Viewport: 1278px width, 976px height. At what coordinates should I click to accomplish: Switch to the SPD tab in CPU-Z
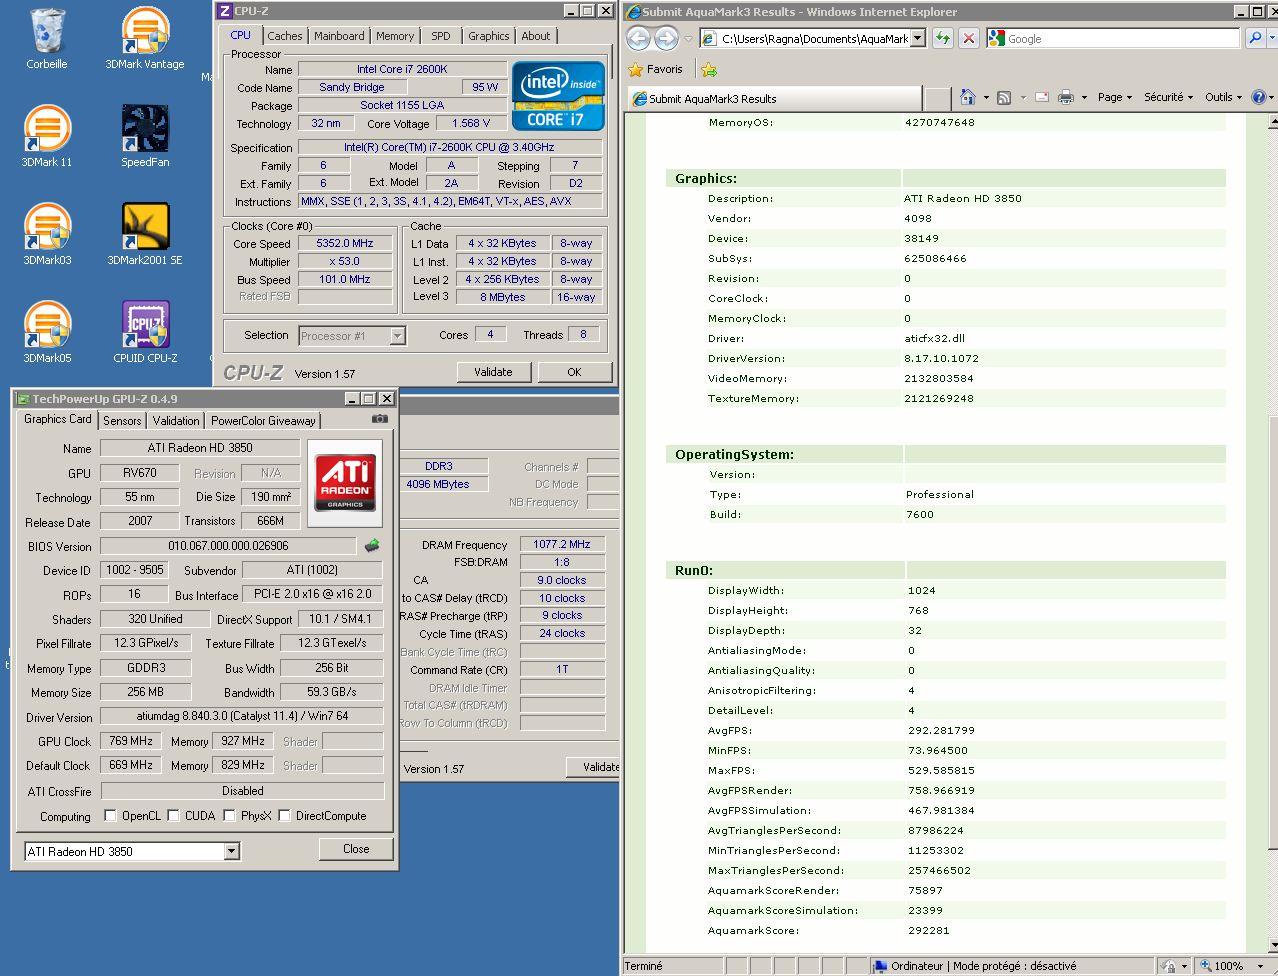(440, 35)
